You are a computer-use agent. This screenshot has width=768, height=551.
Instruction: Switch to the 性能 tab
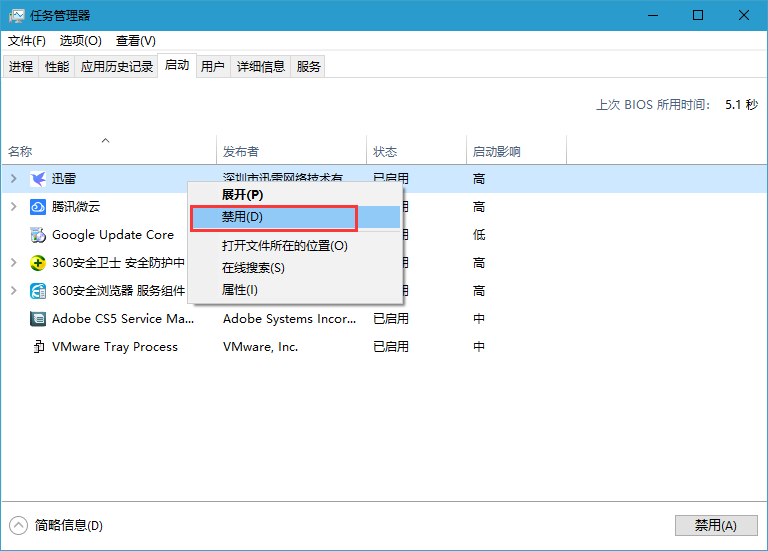57,66
